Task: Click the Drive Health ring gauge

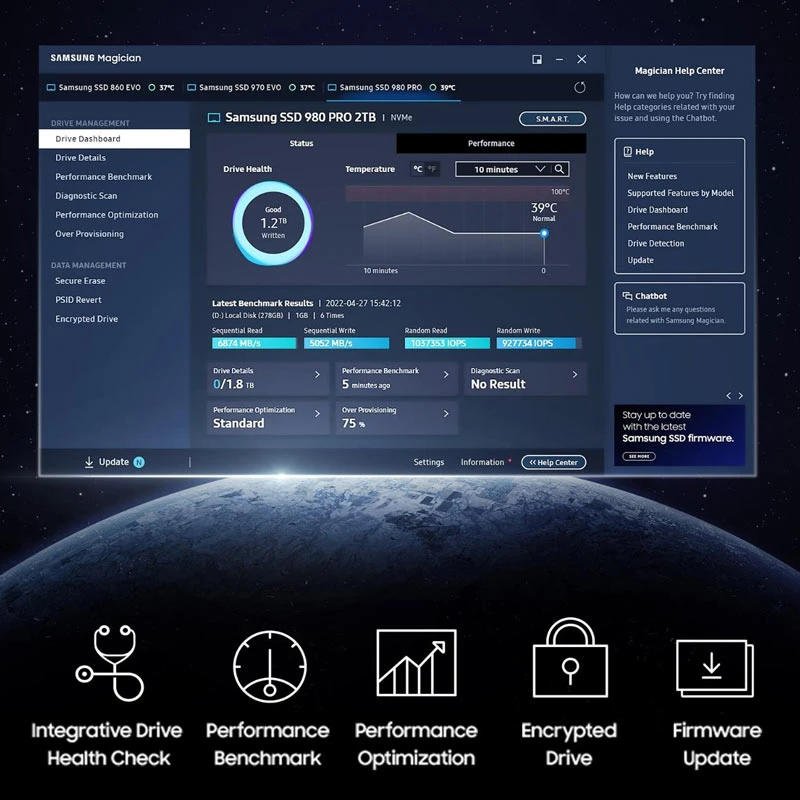Action: tap(273, 223)
